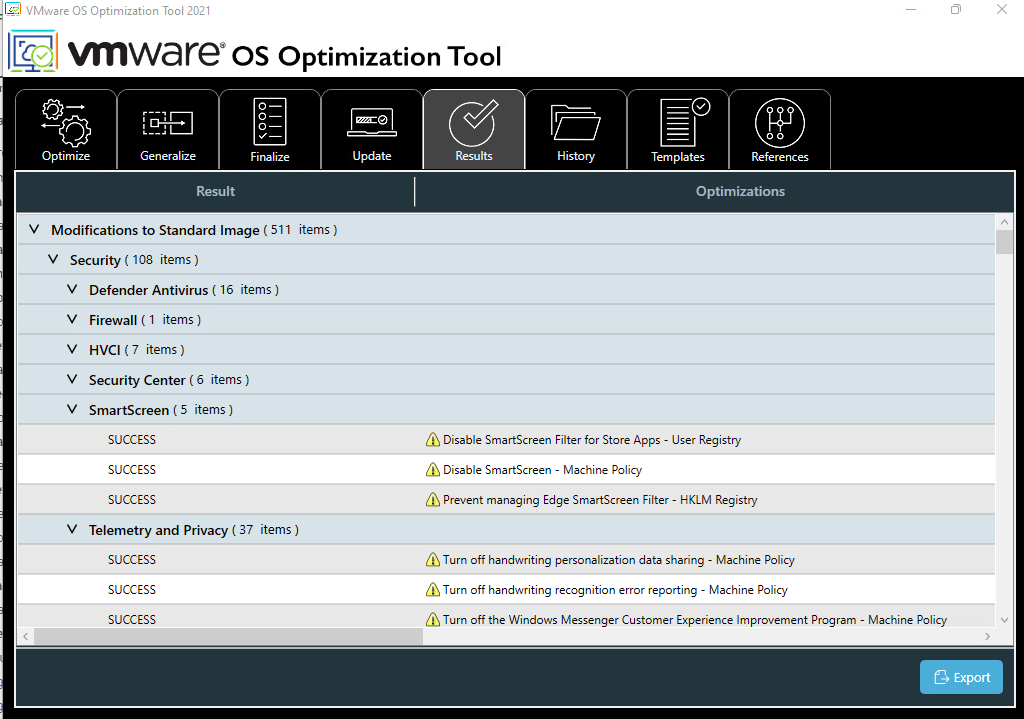Collapse the Telemetry and Privacy group
The height and width of the screenshot is (719, 1024).
pyautogui.click(x=72, y=530)
